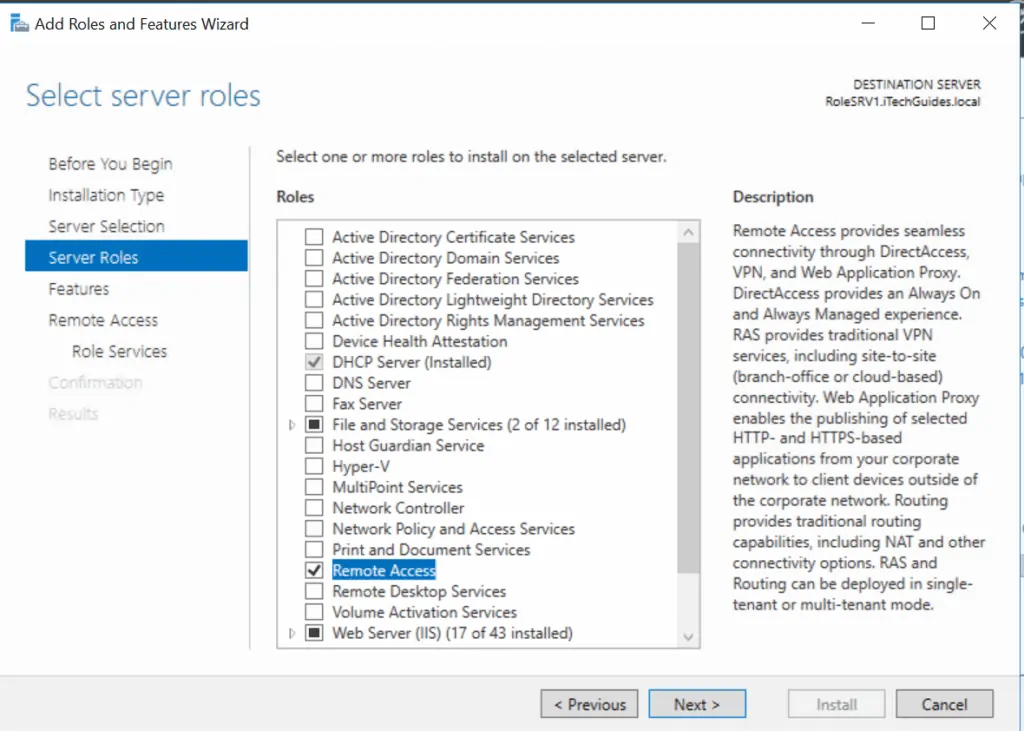The width and height of the screenshot is (1024, 731).
Task: Open Role Services step in sidebar
Action: click(x=120, y=351)
